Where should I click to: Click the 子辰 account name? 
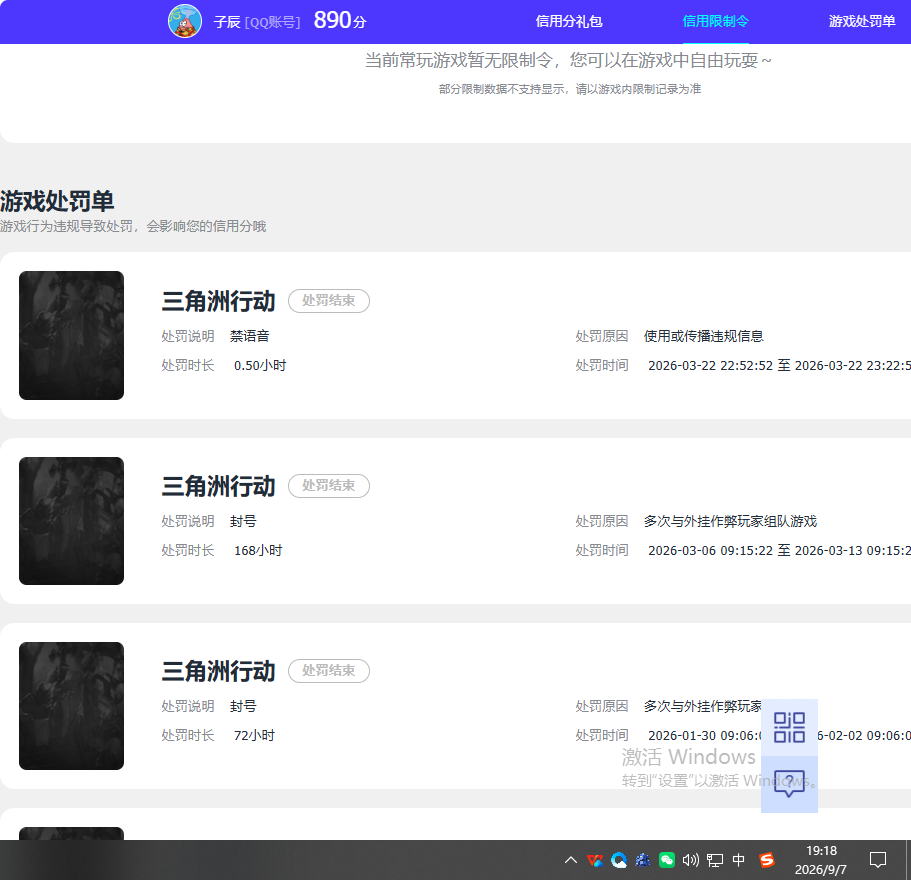click(227, 22)
